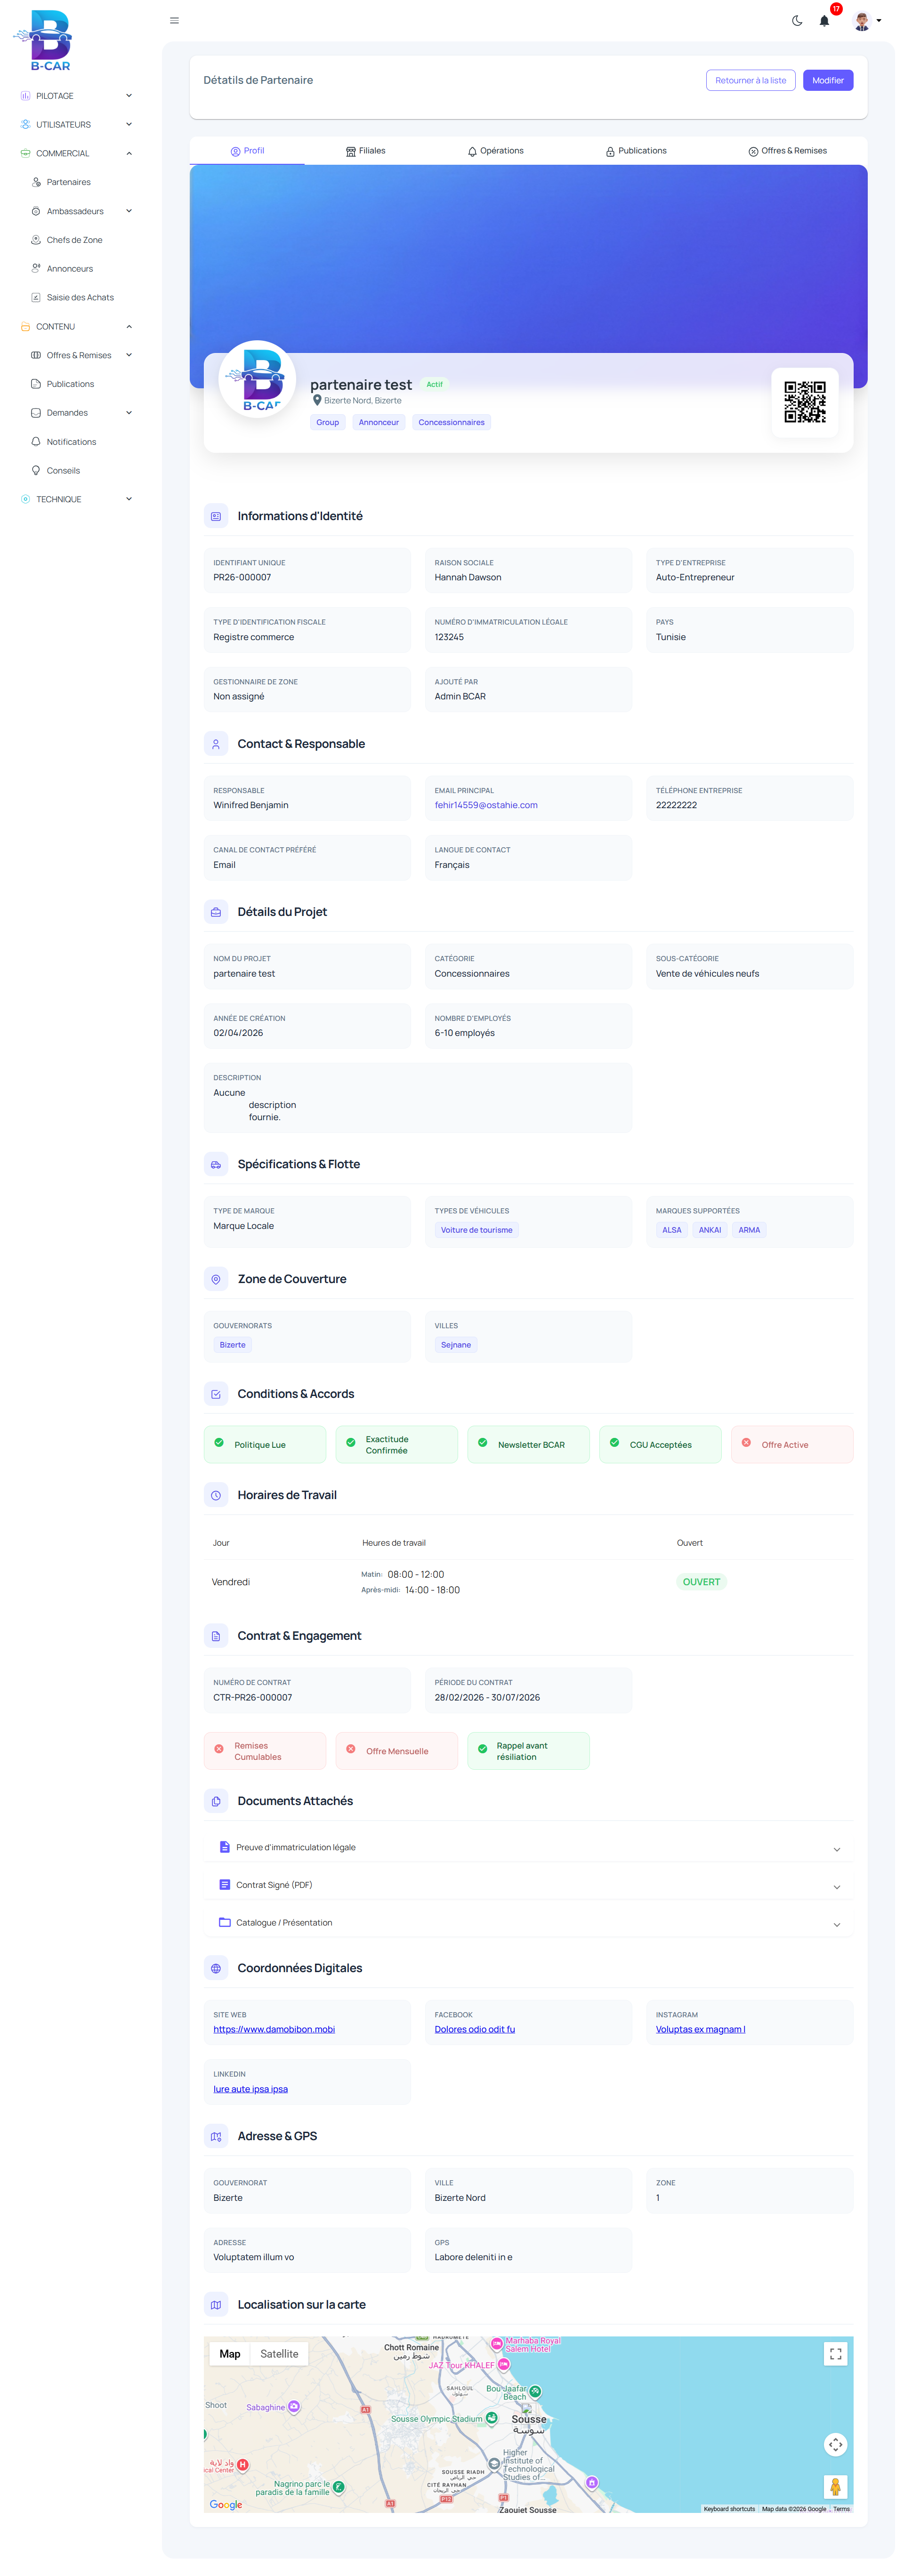This screenshot has height=2576, width=904.
Task: Click the location pin icon near Bizerte Nord
Action: (x=317, y=400)
